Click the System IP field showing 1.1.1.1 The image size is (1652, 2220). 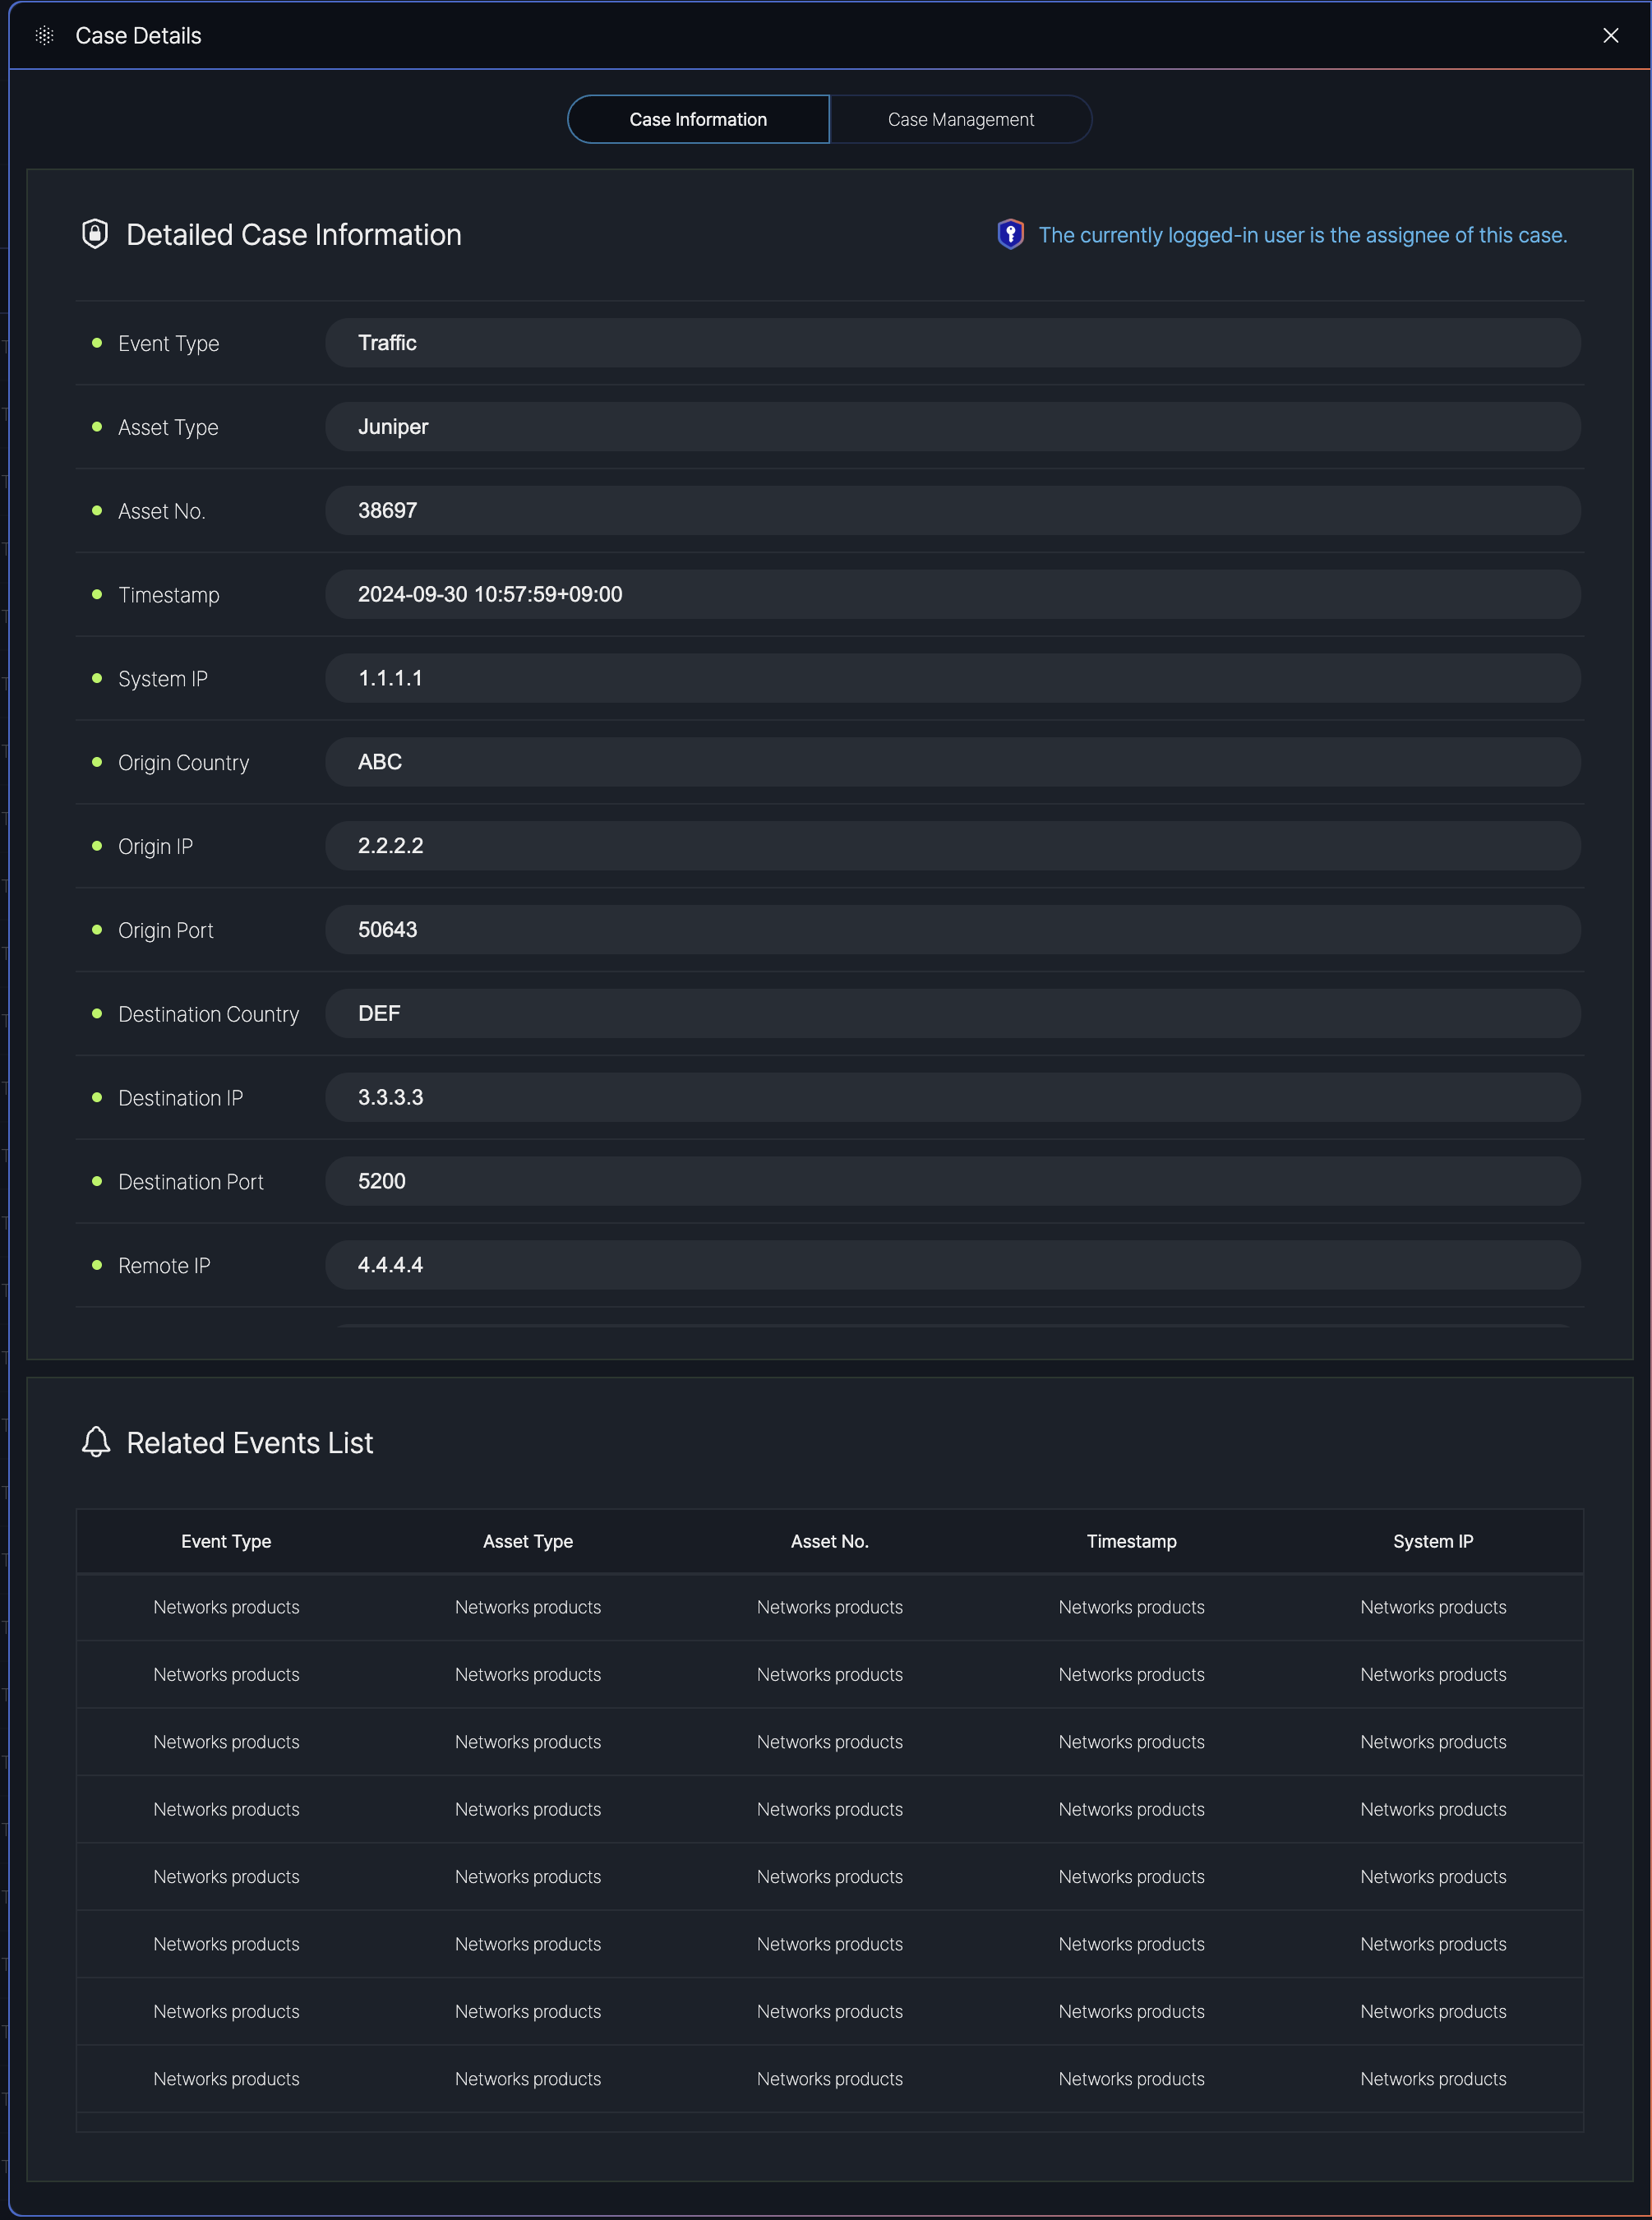click(x=952, y=679)
